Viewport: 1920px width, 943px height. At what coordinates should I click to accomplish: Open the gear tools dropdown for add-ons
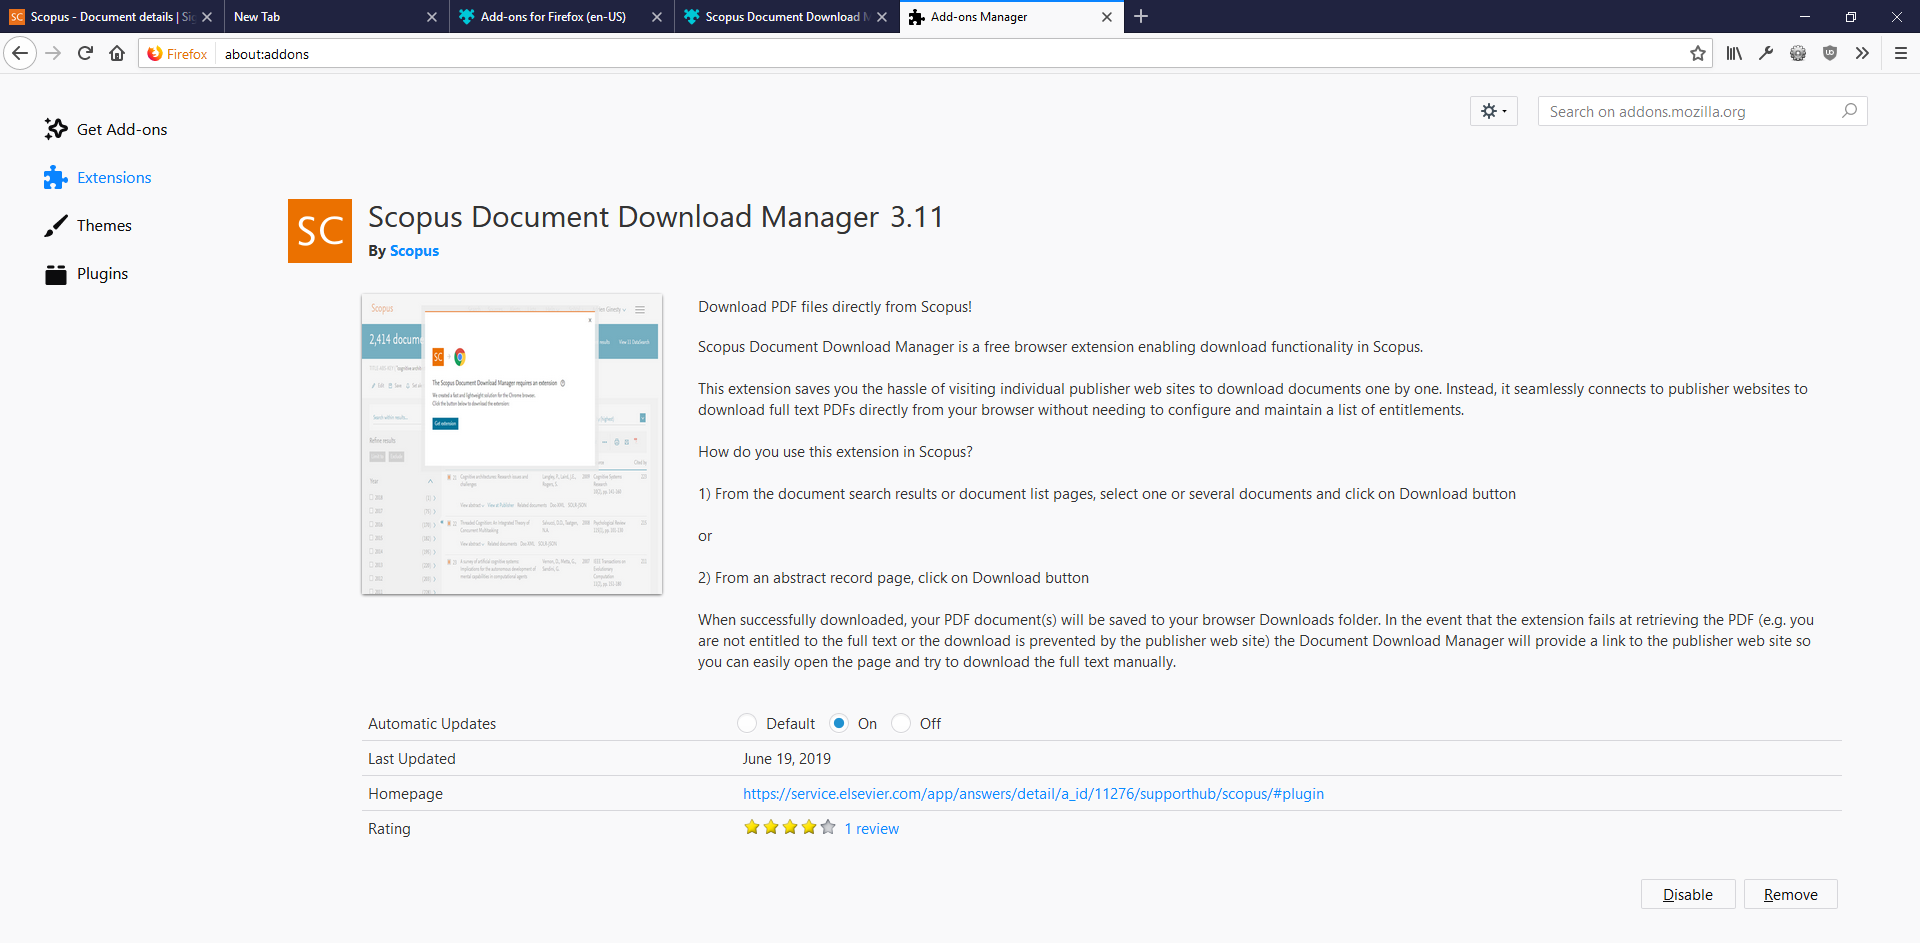pos(1494,111)
